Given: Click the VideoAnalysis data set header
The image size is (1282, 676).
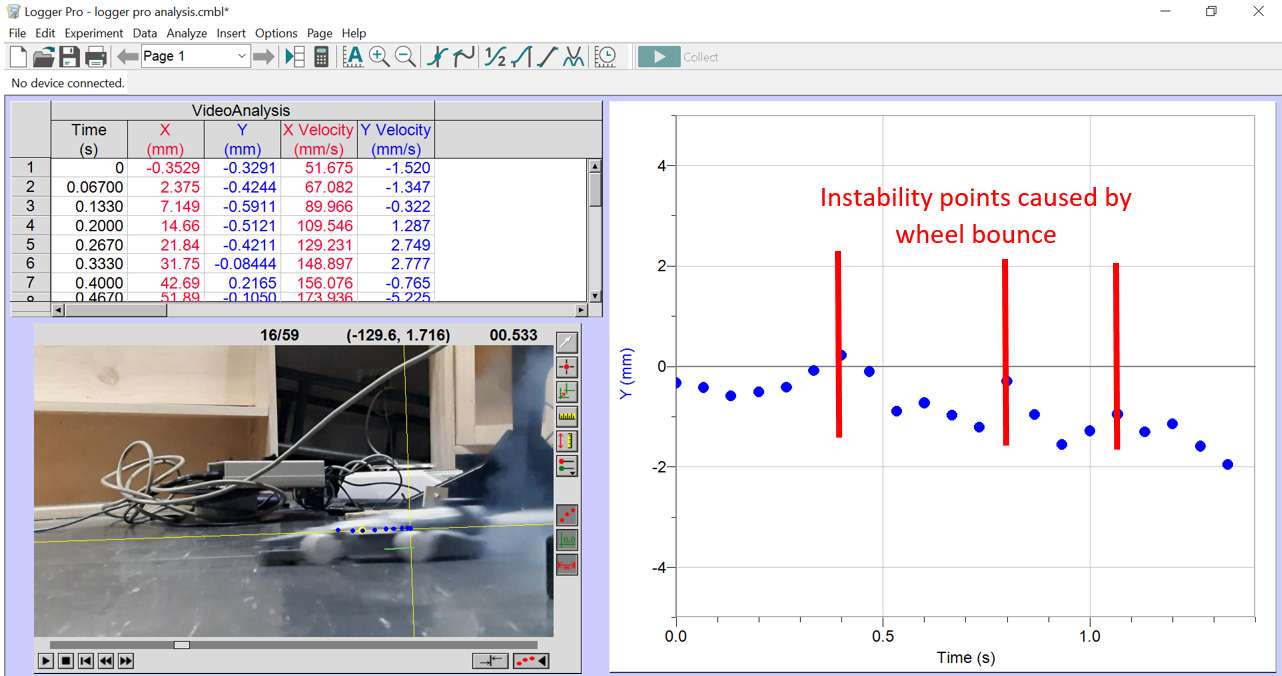Looking at the screenshot, I should 242,111.
